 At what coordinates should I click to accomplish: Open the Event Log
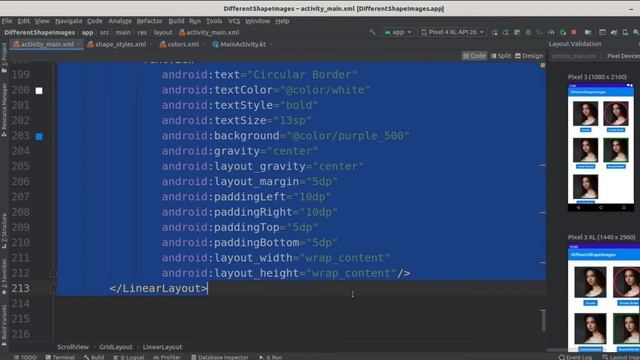pos(576,357)
